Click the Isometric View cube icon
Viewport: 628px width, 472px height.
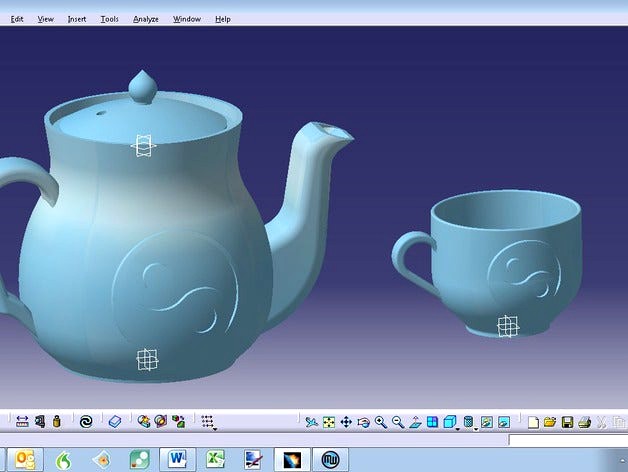(x=449, y=422)
